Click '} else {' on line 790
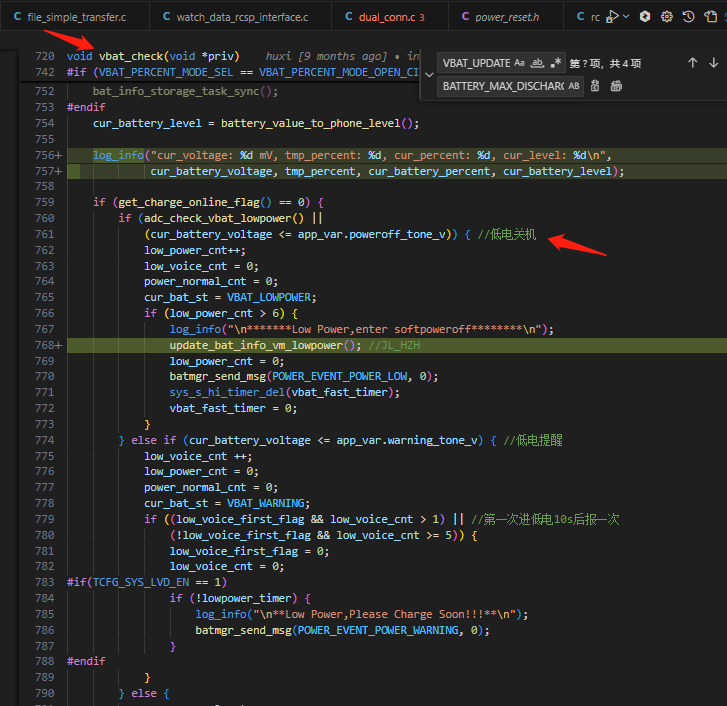 [144, 693]
